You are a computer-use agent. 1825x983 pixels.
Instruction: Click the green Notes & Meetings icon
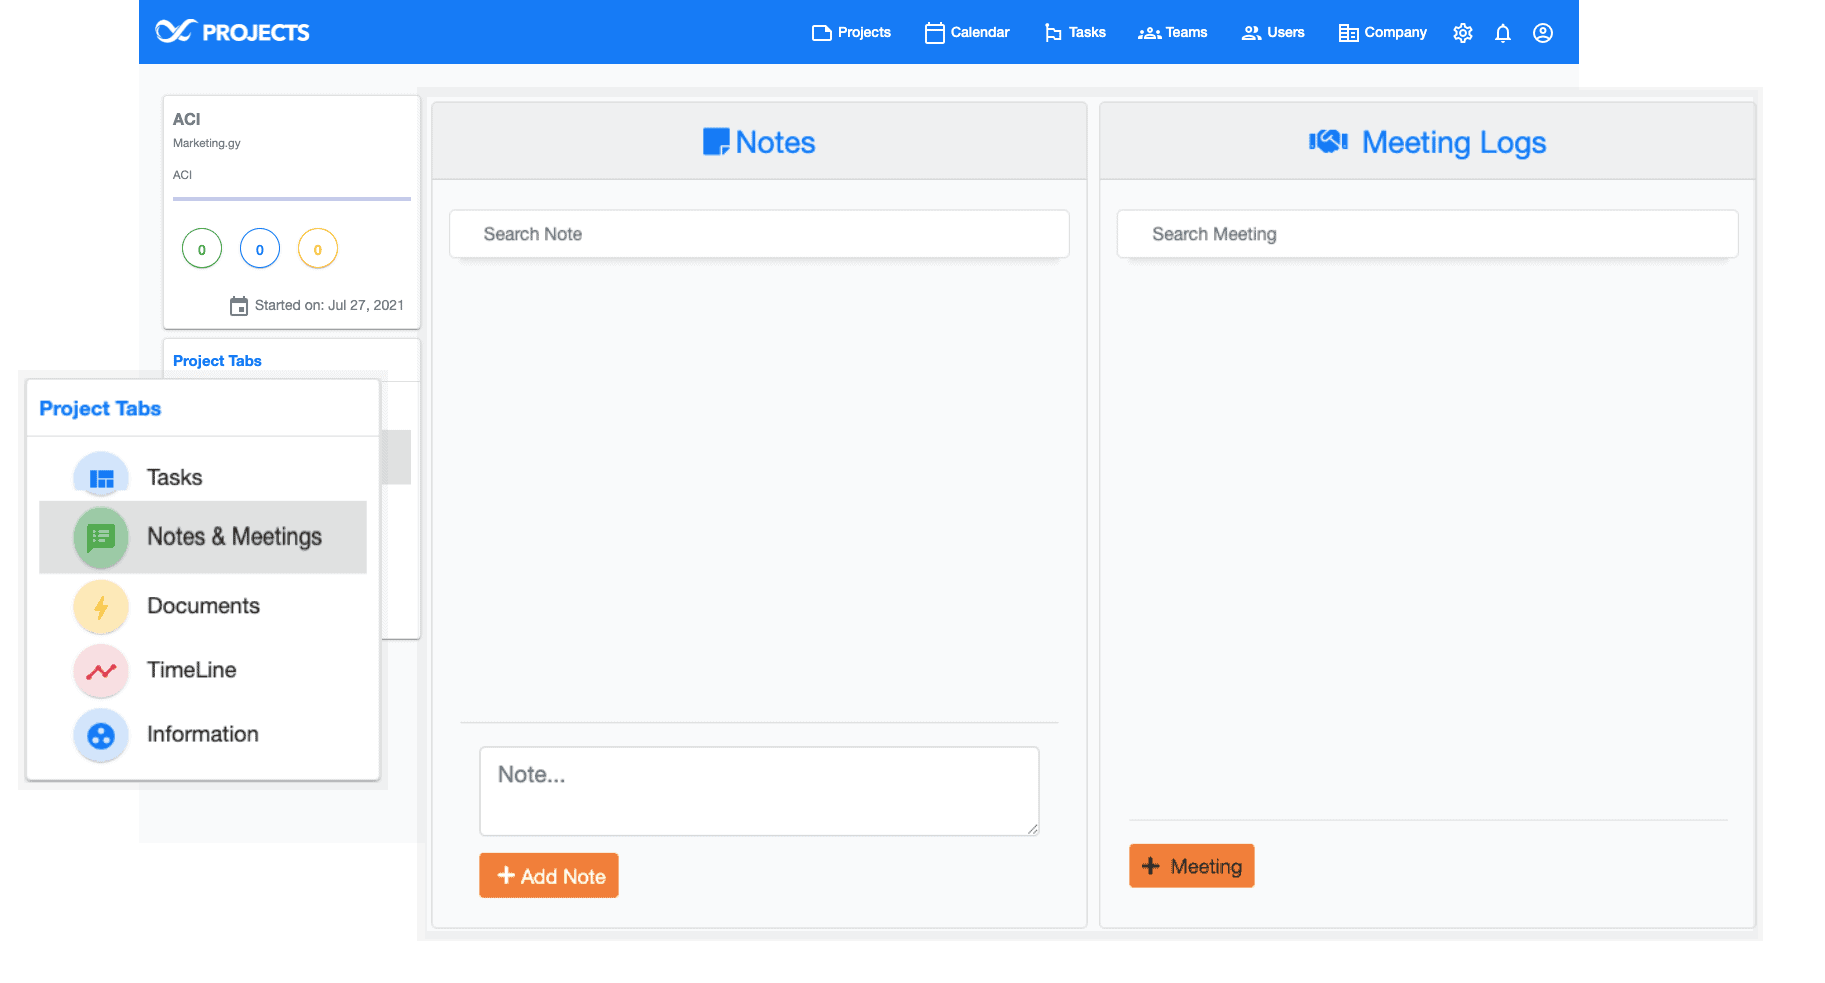(101, 538)
